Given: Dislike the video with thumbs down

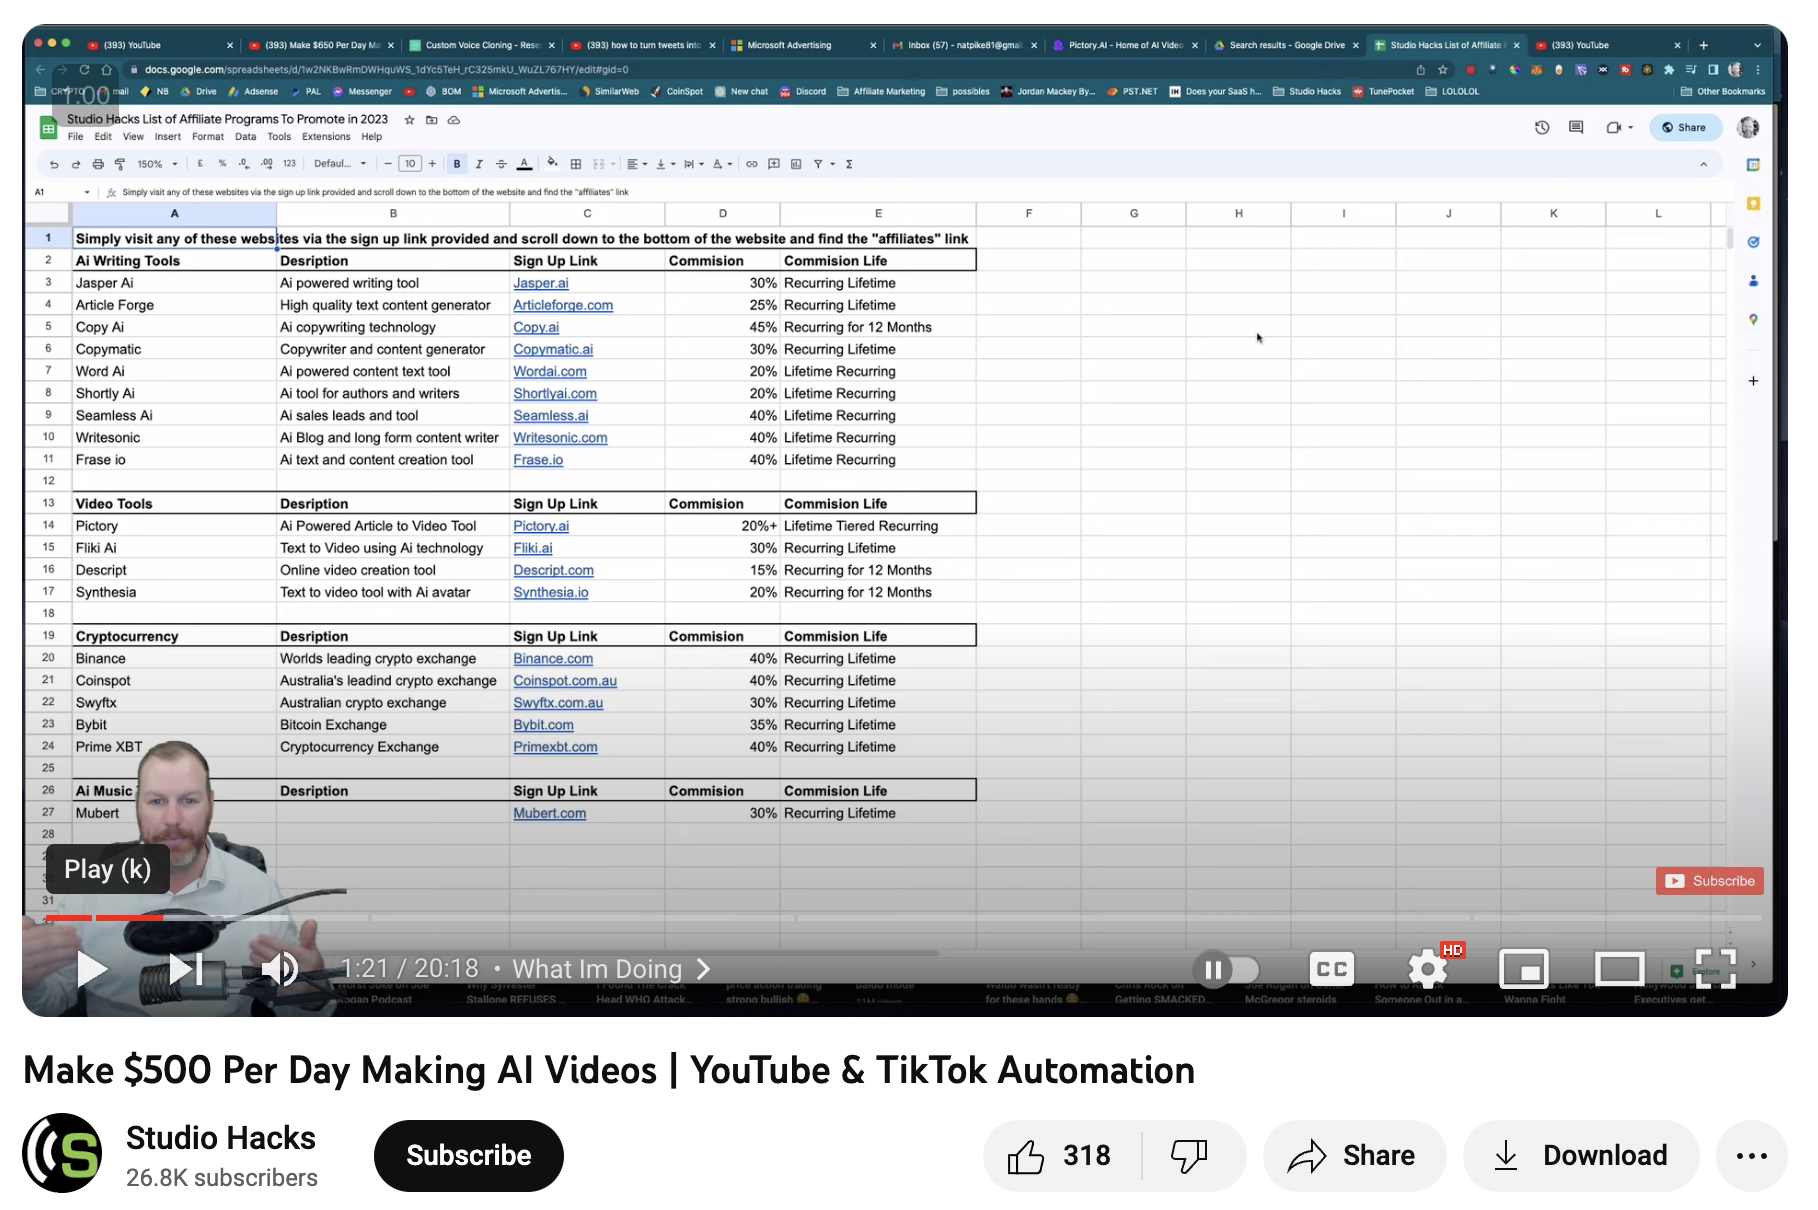Looking at the screenshot, I should [x=1190, y=1156].
